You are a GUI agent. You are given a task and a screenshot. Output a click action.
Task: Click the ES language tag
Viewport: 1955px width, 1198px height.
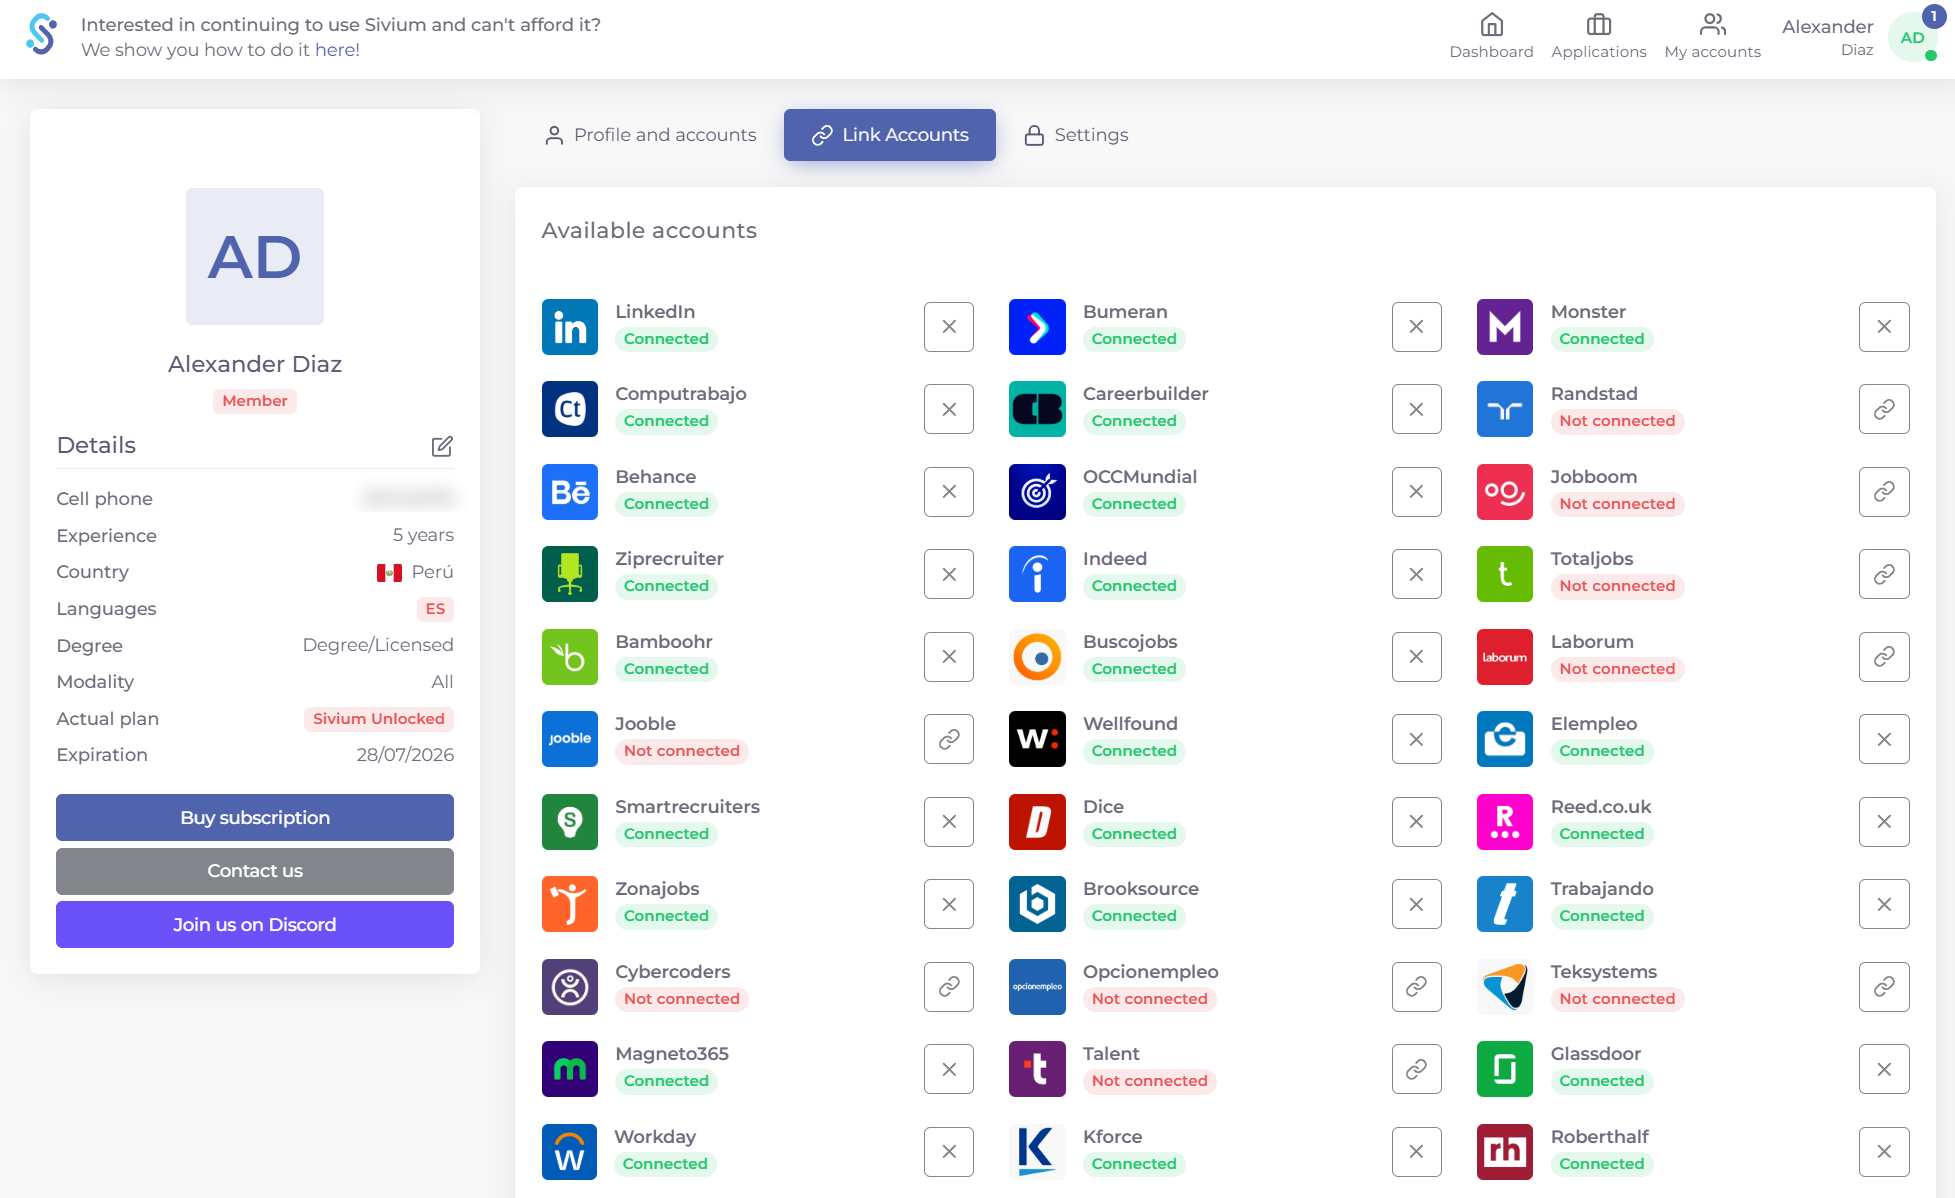click(x=435, y=609)
